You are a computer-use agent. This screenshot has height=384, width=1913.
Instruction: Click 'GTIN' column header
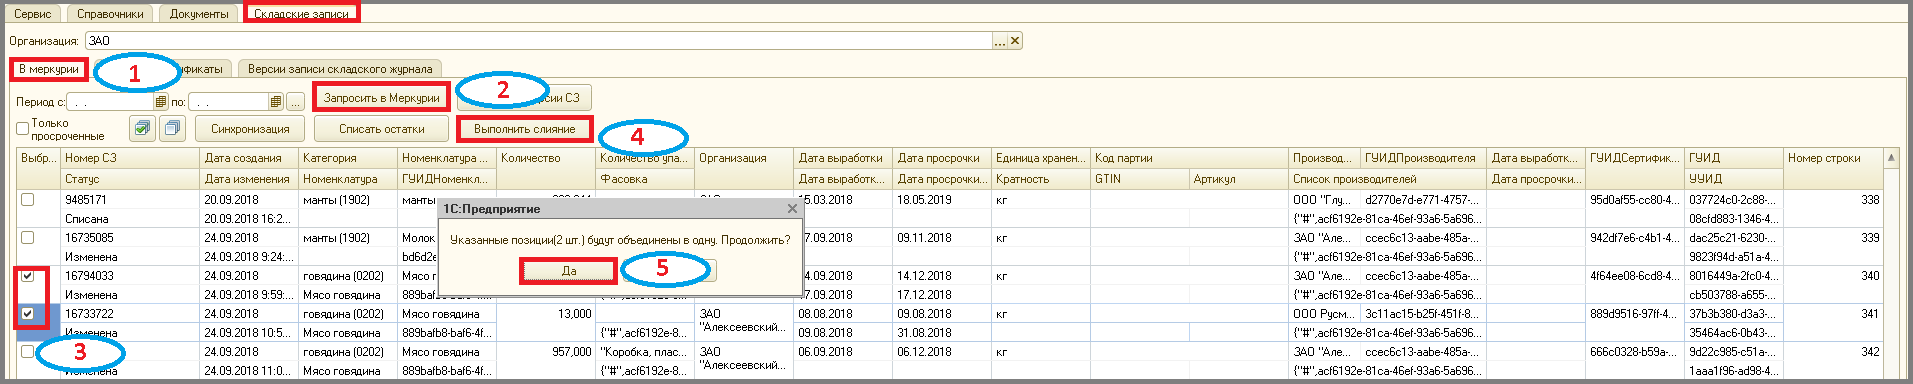[1141, 179]
